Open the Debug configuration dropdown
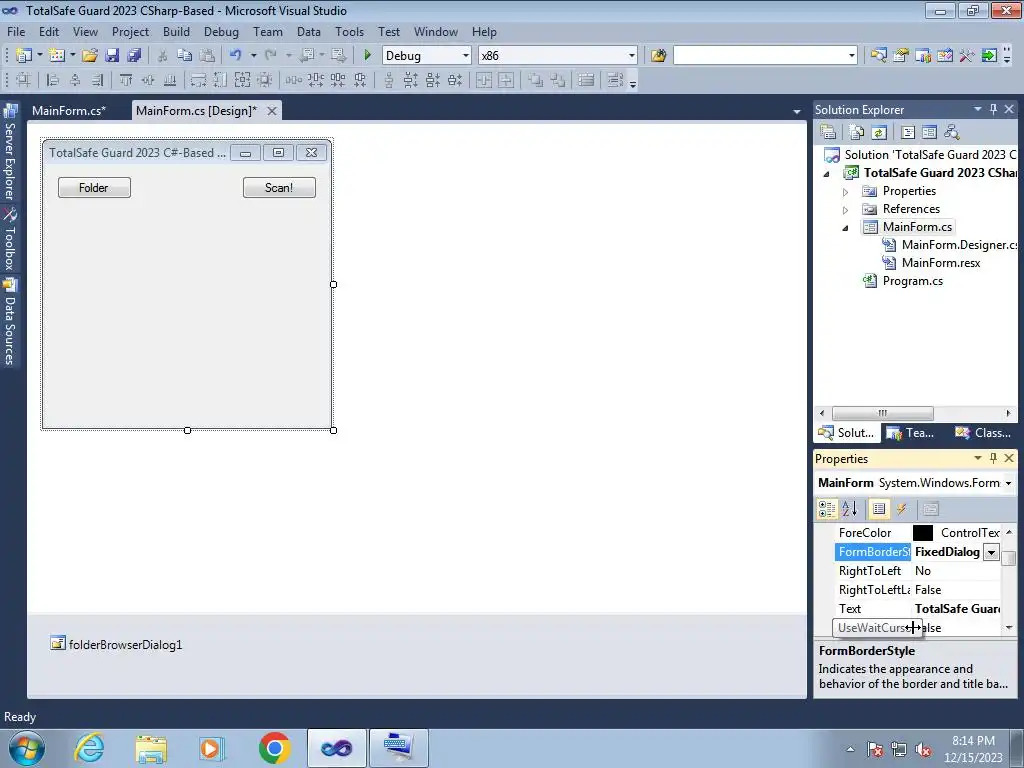 click(x=466, y=56)
